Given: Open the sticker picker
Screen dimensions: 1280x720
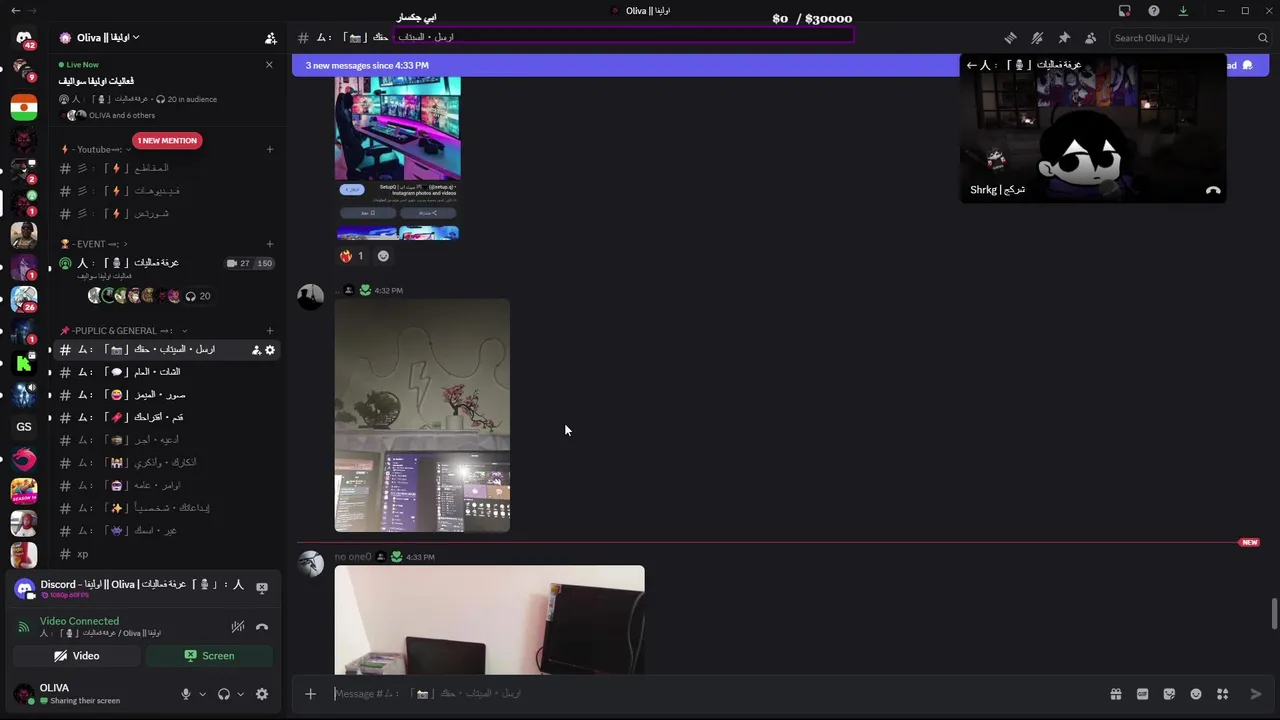Looking at the screenshot, I should tap(1169, 694).
